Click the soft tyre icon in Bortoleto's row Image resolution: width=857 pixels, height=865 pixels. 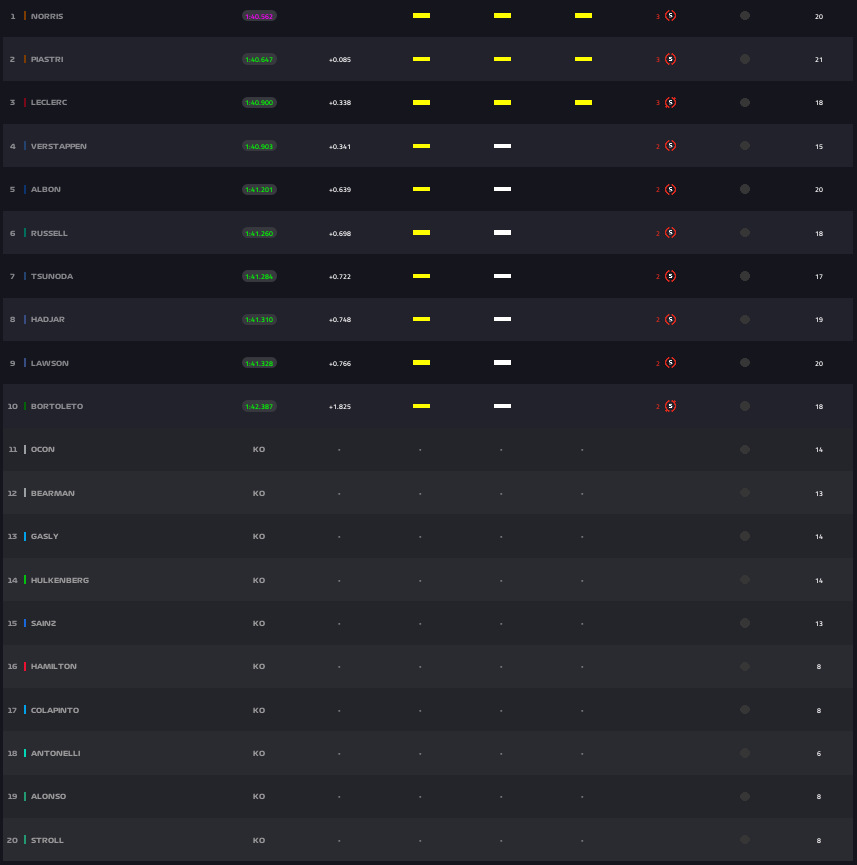670,406
